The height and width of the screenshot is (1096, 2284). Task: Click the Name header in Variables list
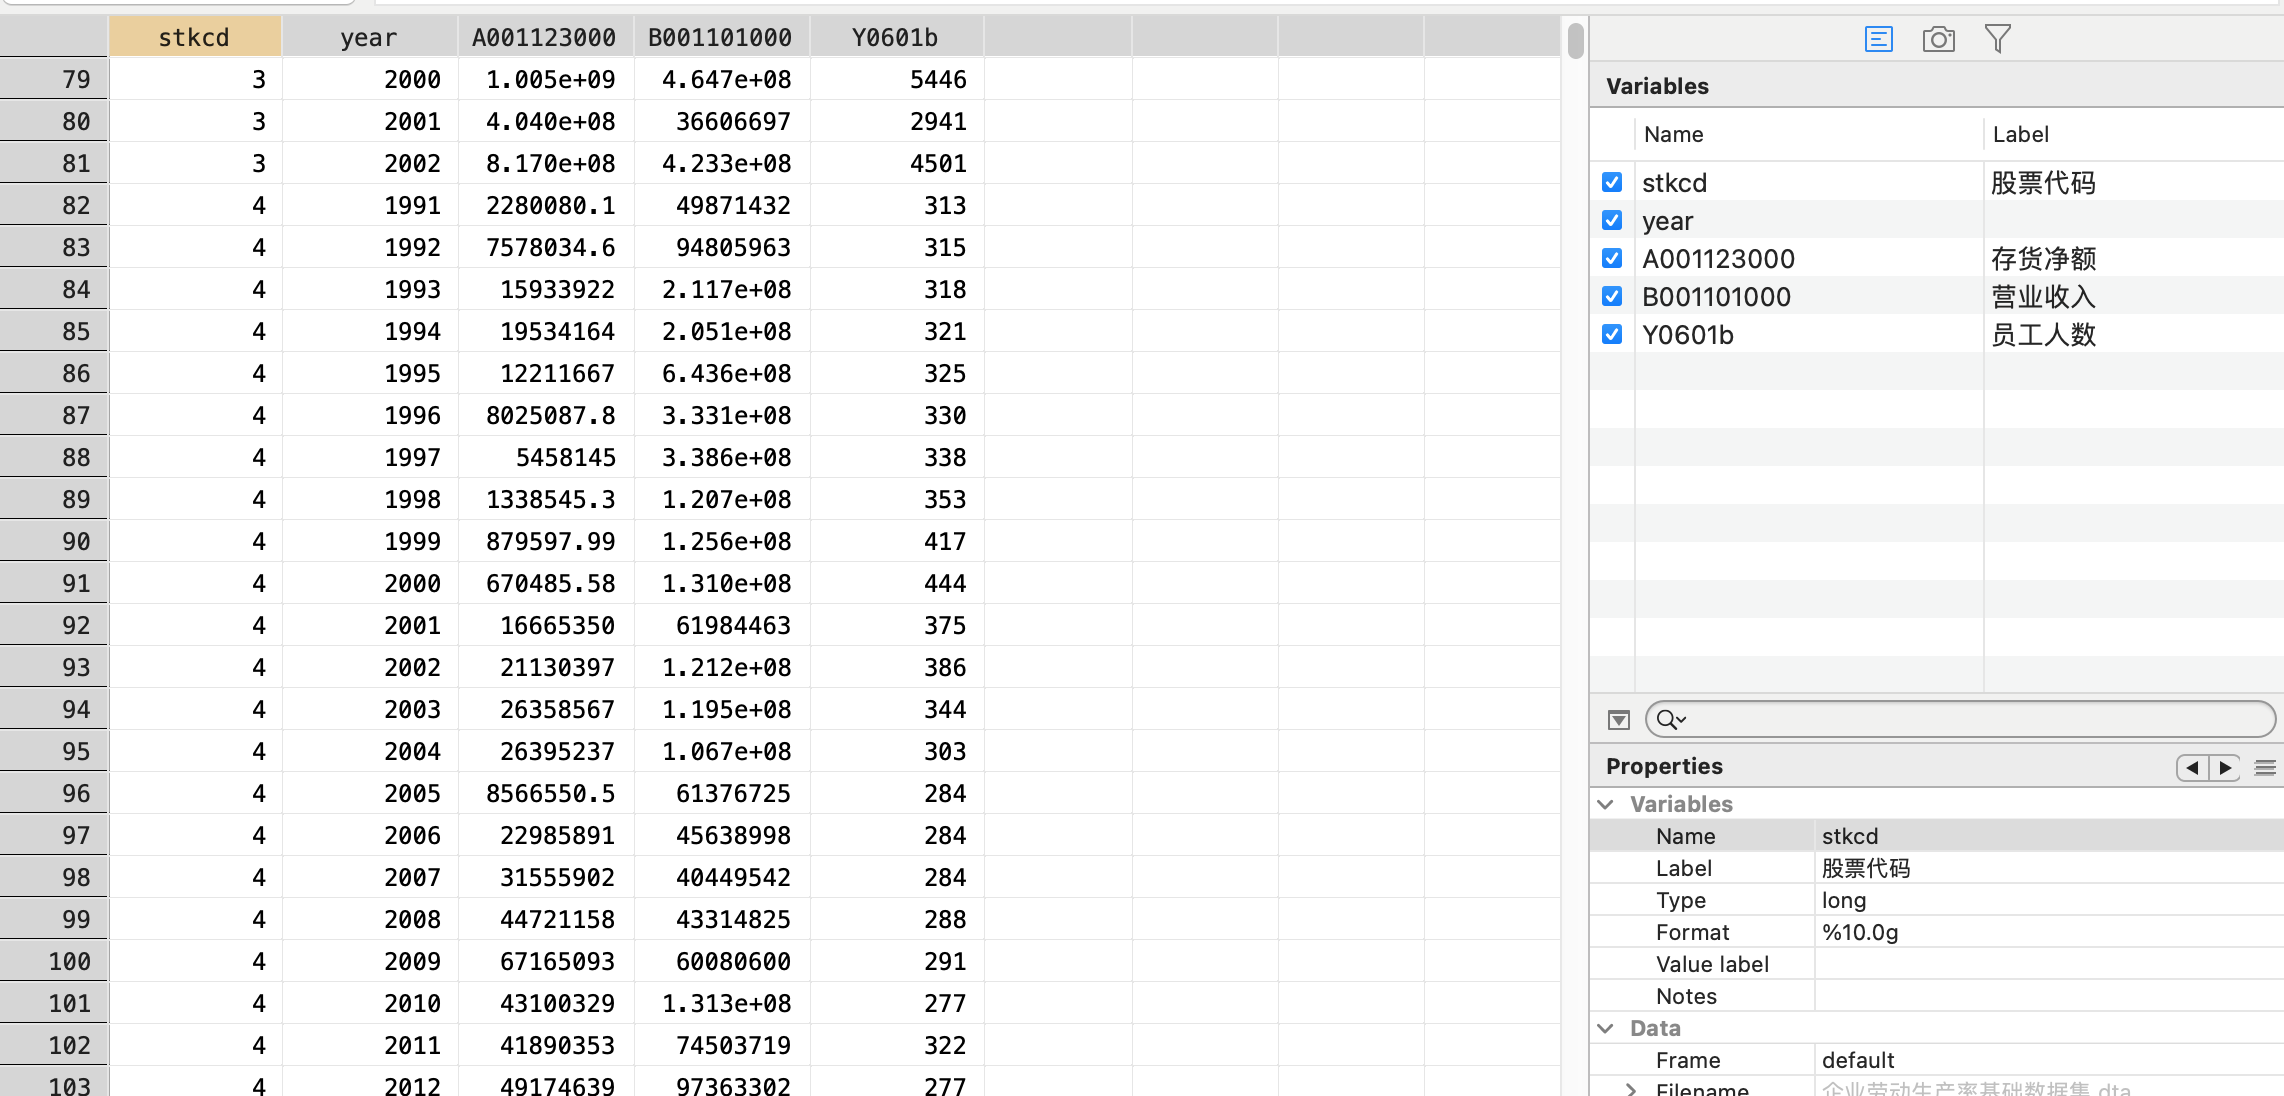(1673, 134)
